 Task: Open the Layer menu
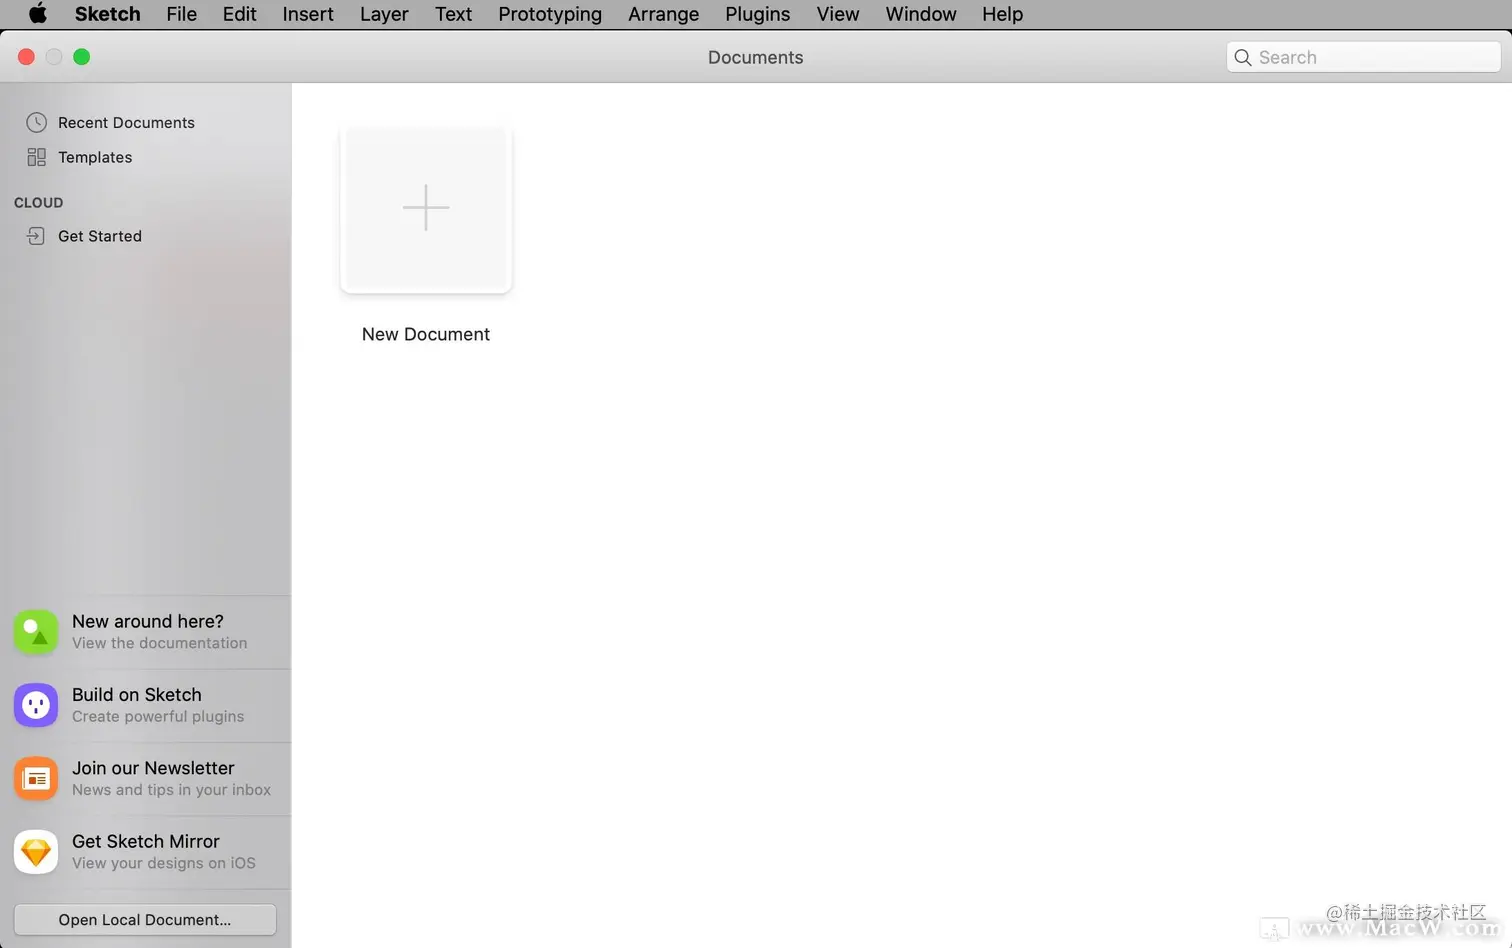pos(384,14)
